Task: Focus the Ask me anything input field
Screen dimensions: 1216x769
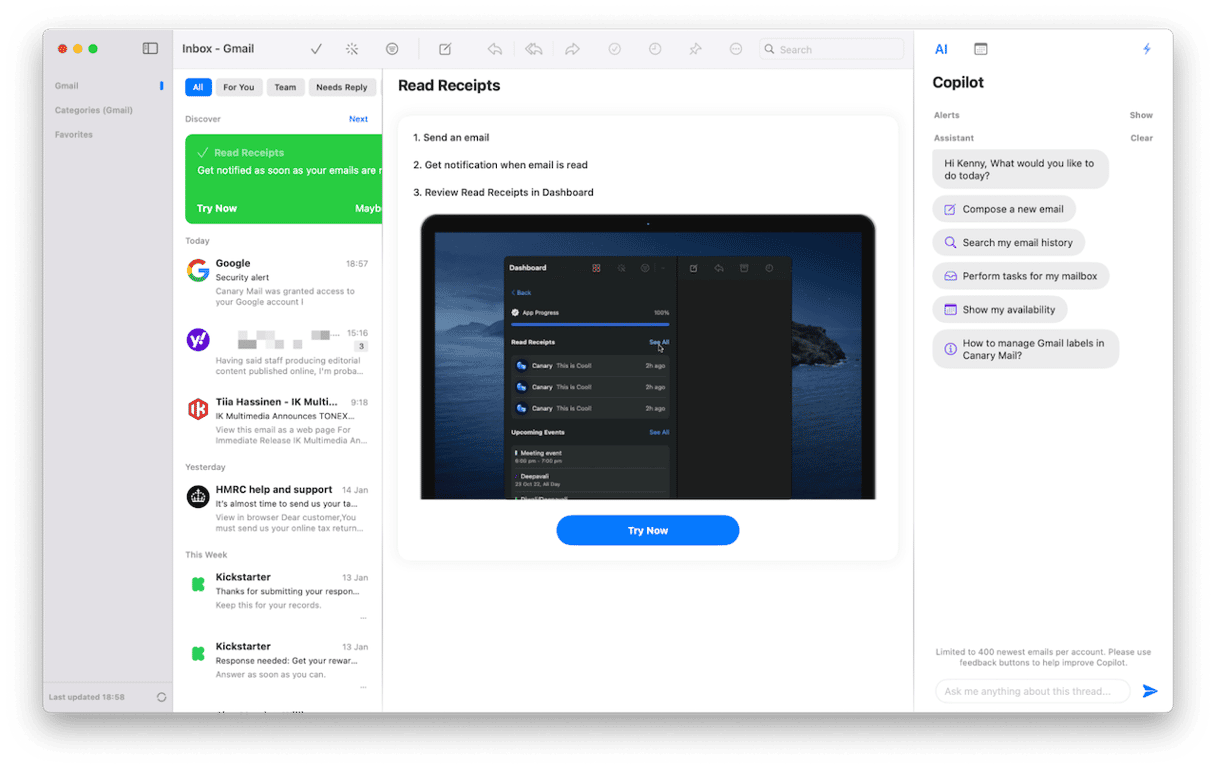Action: coord(1033,691)
